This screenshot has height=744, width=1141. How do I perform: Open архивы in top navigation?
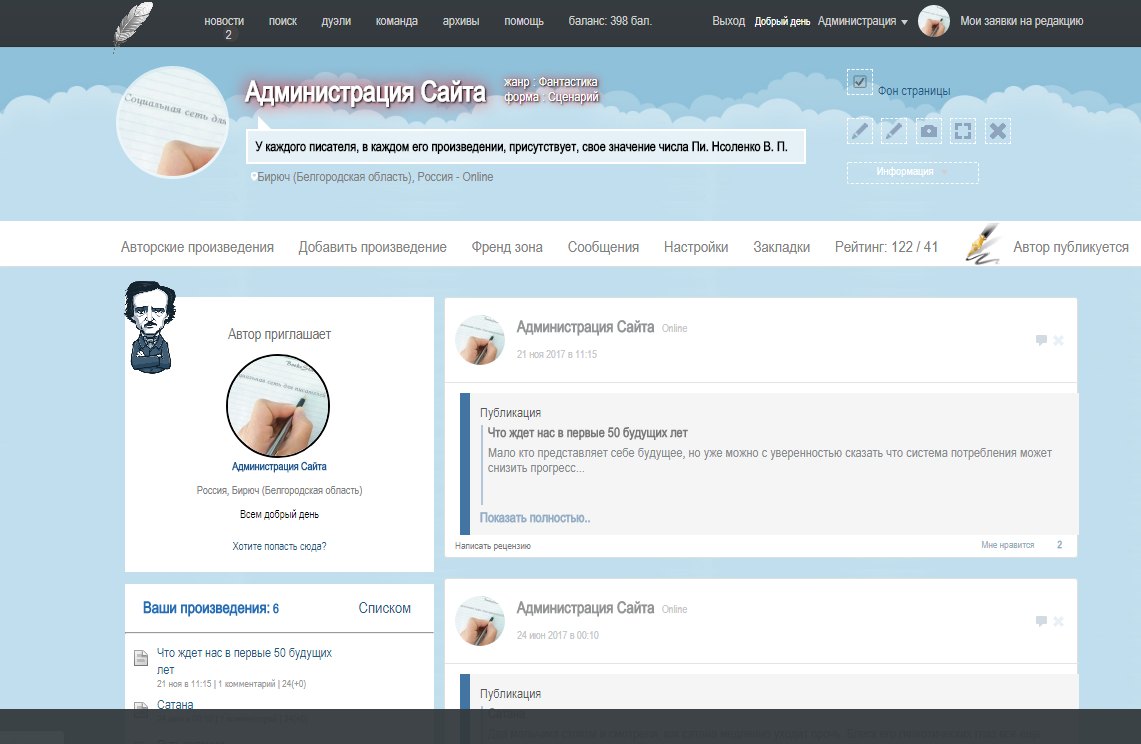(461, 21)
